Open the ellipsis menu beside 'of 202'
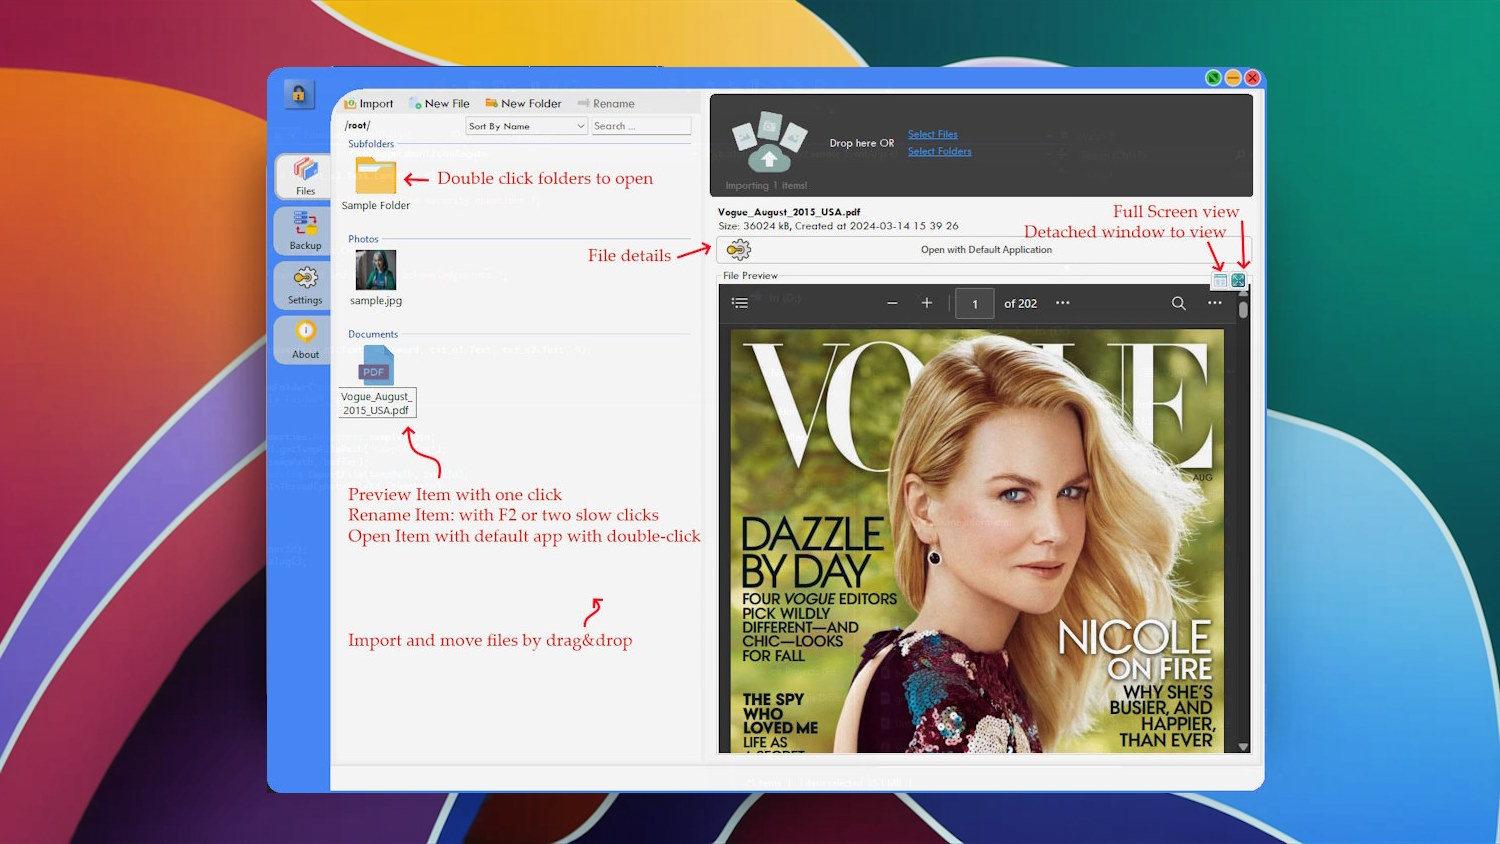The height and width of the screenshot is (844, 1500). (x=1063, y=303)
